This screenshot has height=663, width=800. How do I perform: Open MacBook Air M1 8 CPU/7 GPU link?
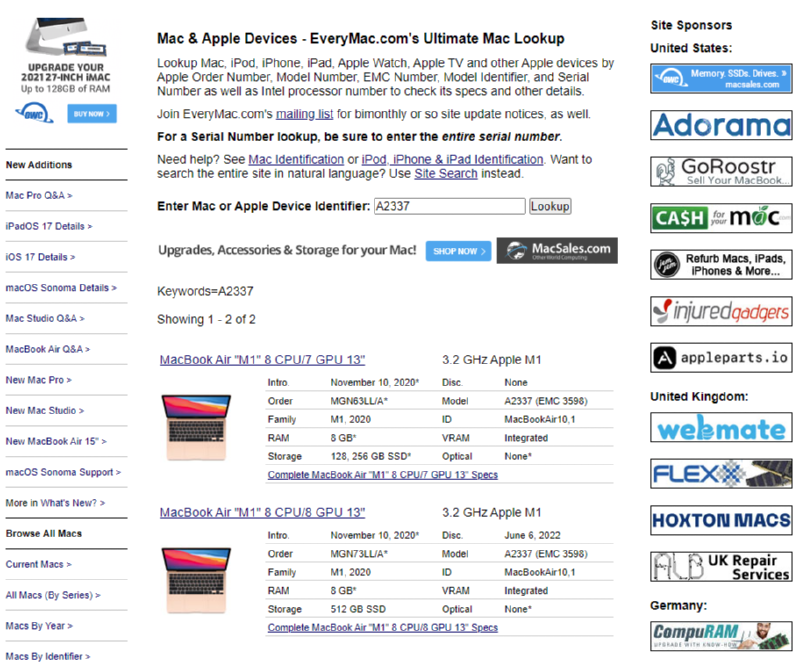(x=262, y=360)
